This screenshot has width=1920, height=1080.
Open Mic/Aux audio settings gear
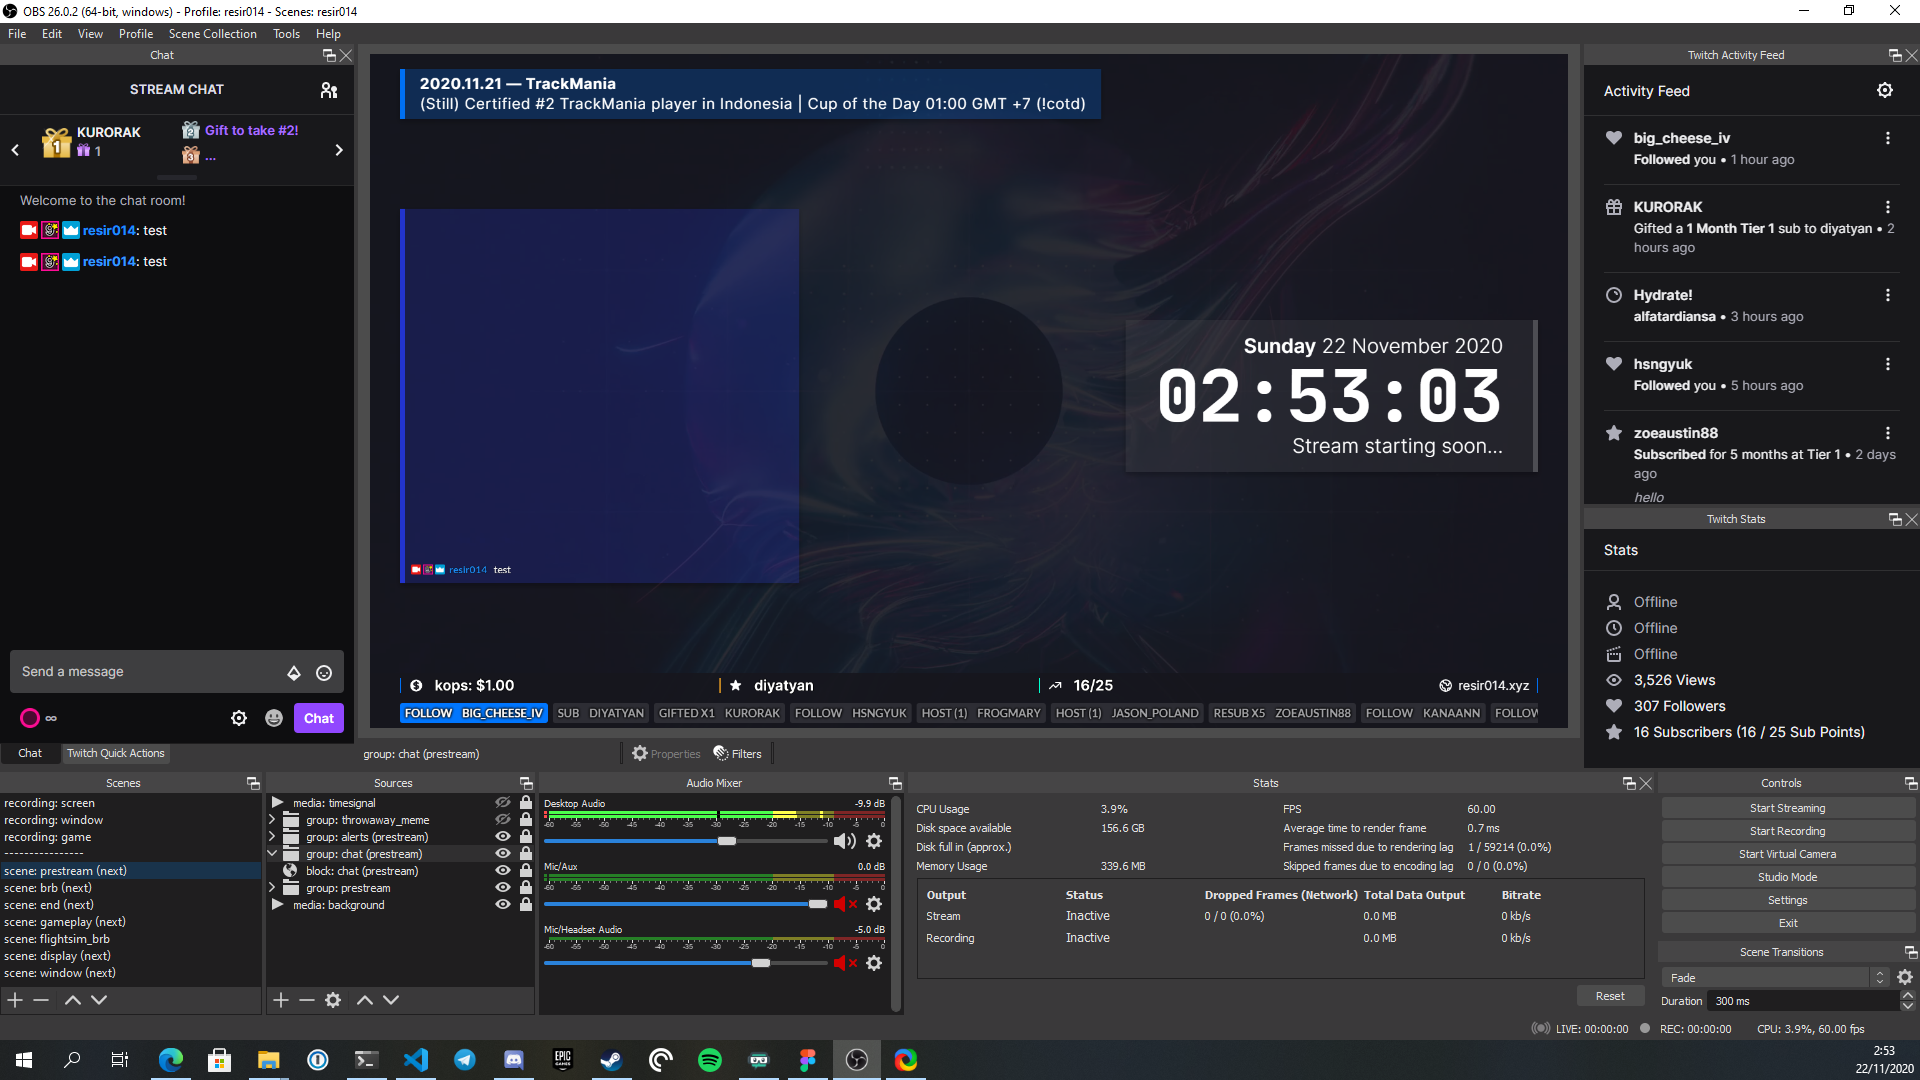874,904
